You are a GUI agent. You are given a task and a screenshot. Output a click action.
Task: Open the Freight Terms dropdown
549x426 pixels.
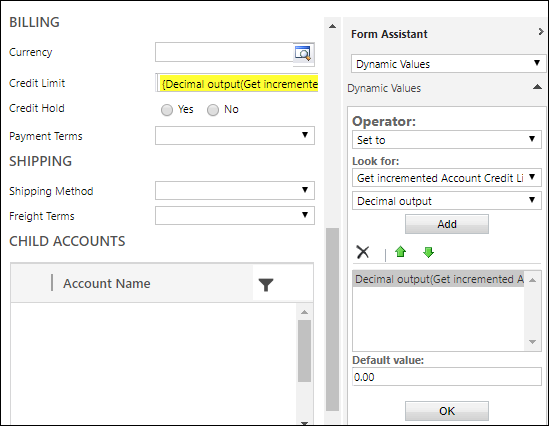point(235,215)
